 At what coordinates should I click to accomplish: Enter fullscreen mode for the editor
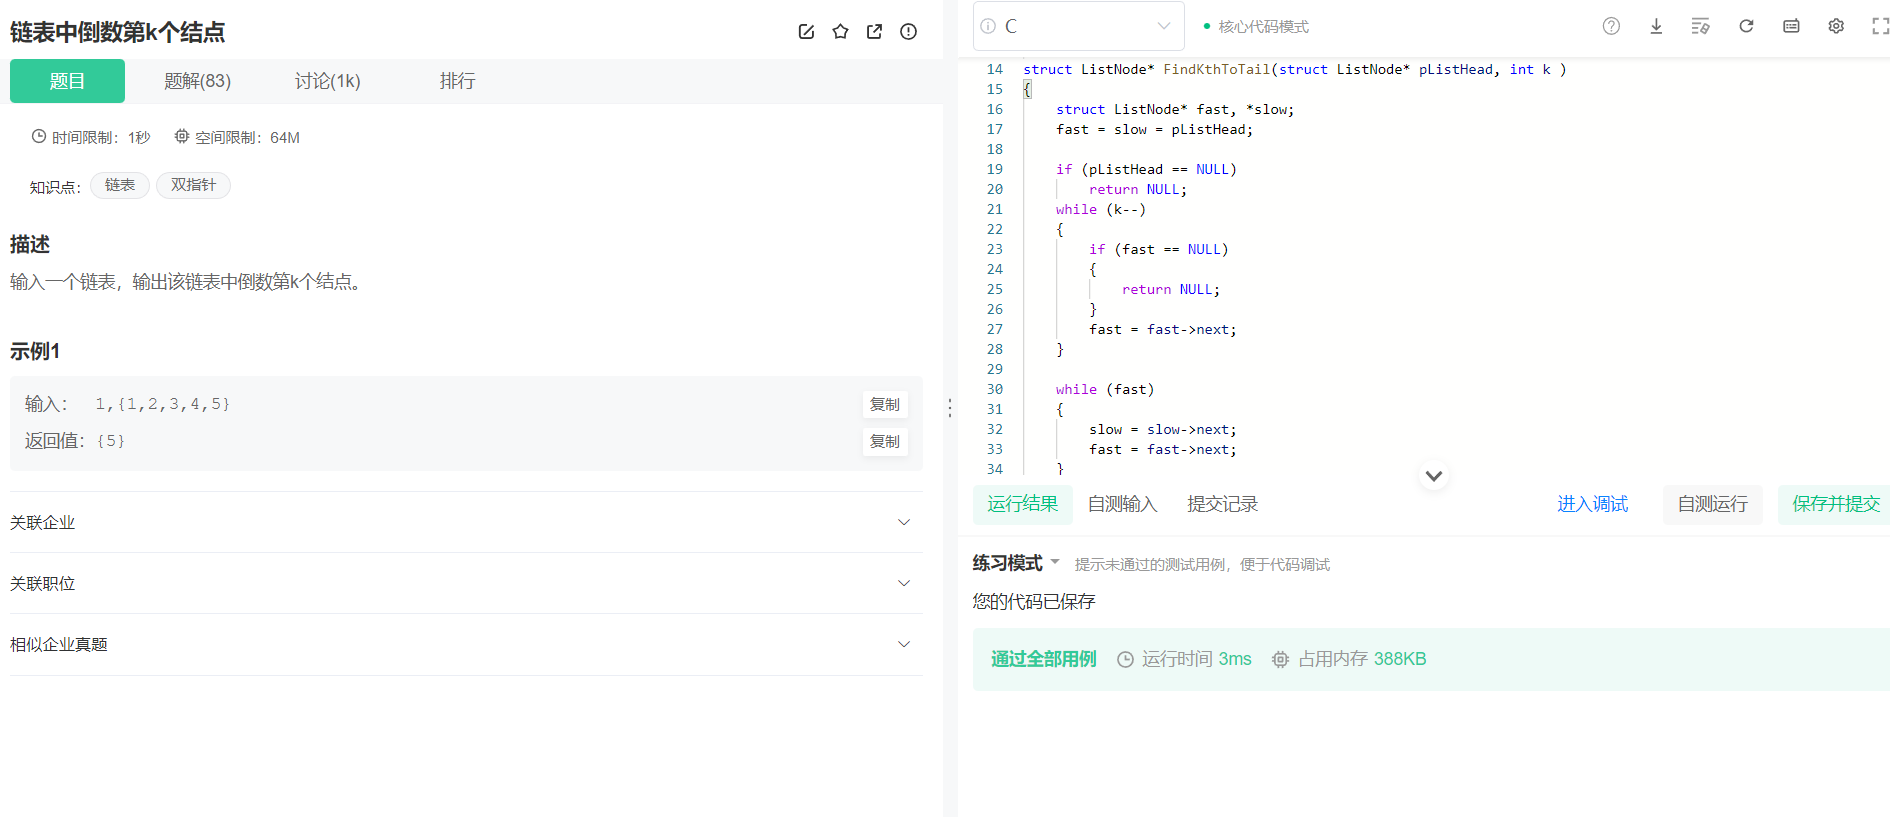[x=1880, y=26]
